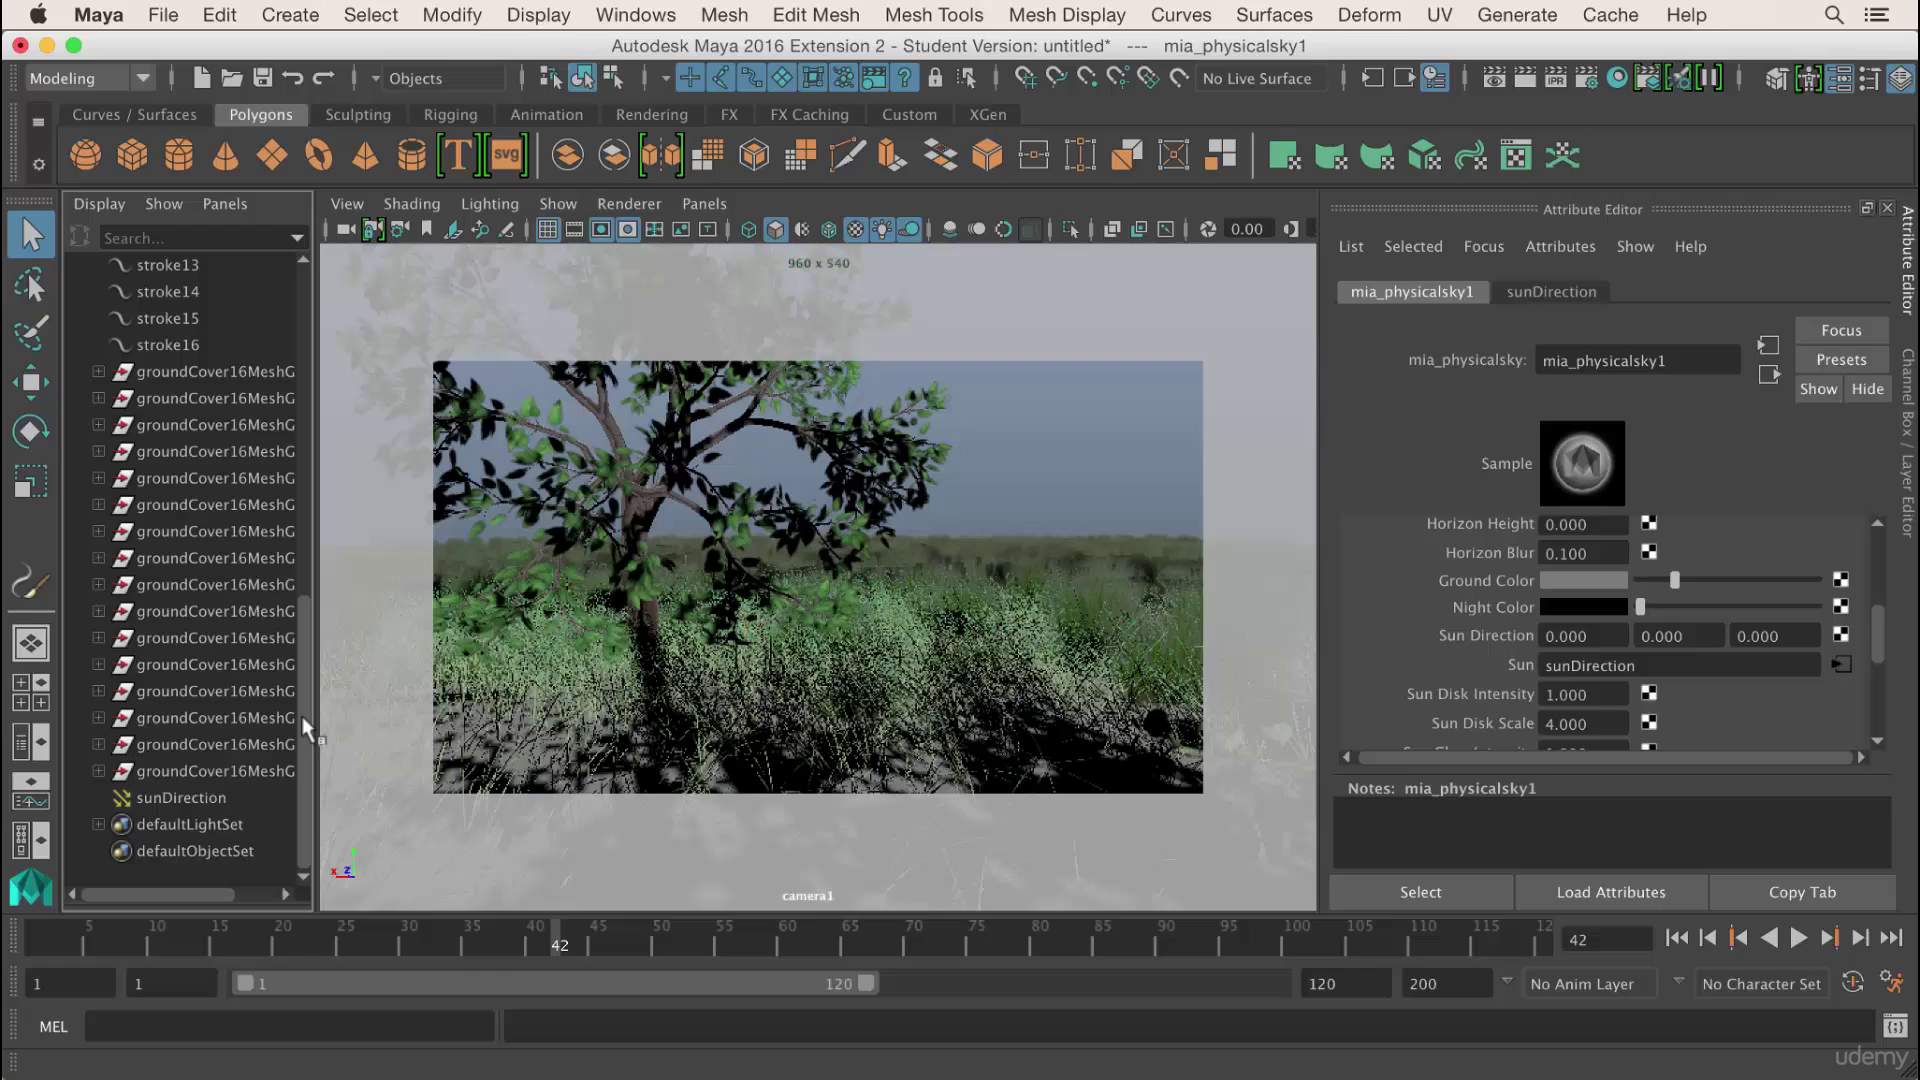Click the Multi-Cut knife shelf icon
Image resolution: width=1920 pixels, height=1080 pixels.
[x=848, y=156]
